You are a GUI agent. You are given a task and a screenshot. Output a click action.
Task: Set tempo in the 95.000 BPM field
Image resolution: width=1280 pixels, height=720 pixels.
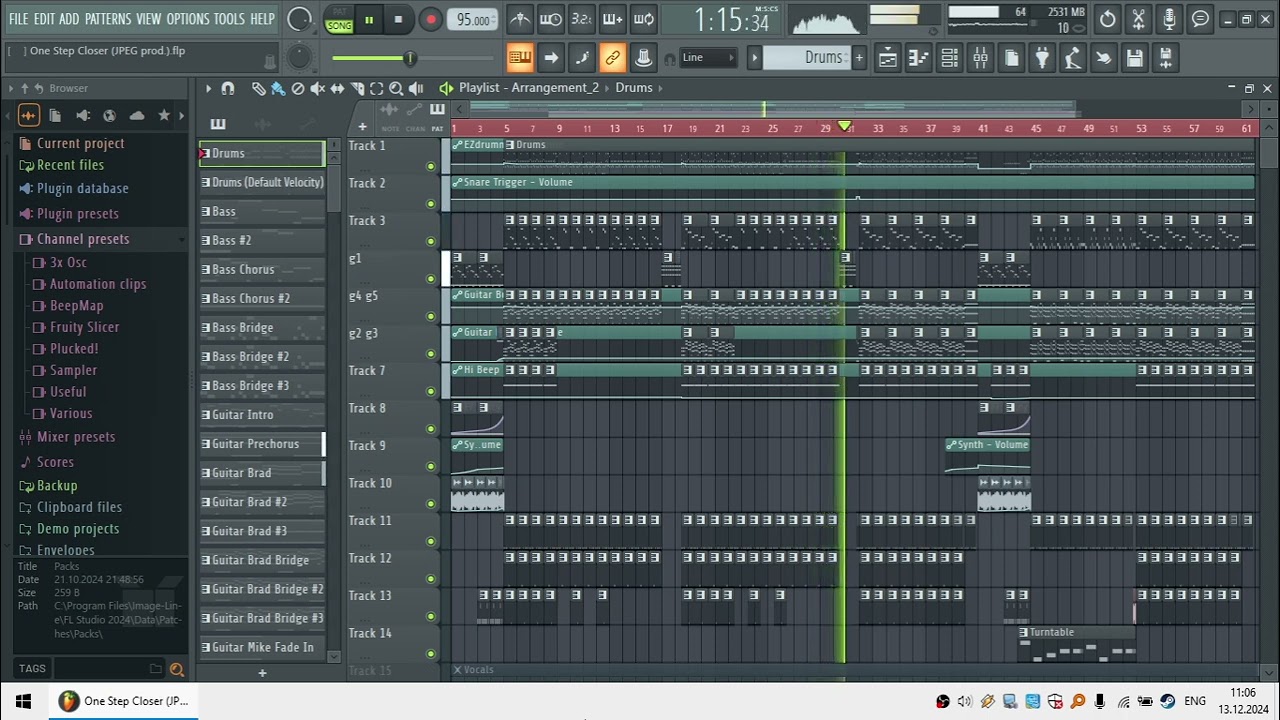[x=473, y=20]
